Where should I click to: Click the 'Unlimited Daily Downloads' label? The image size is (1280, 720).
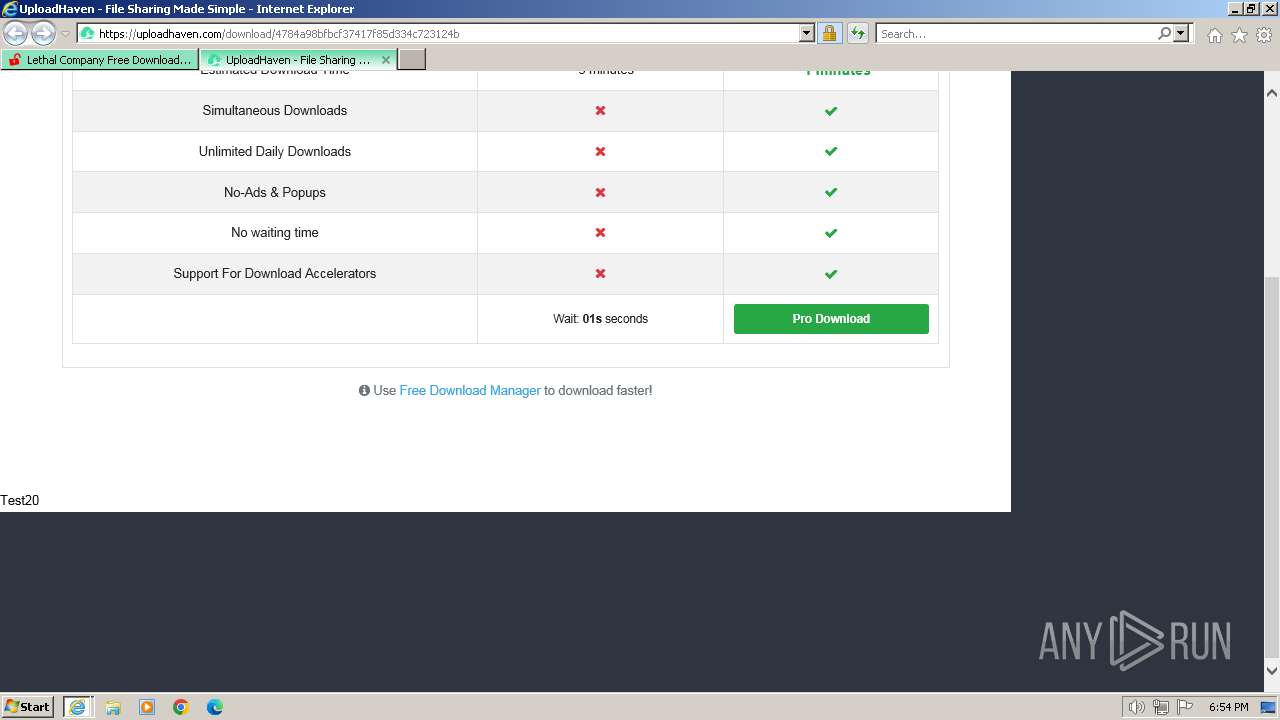tap(275, 152)
